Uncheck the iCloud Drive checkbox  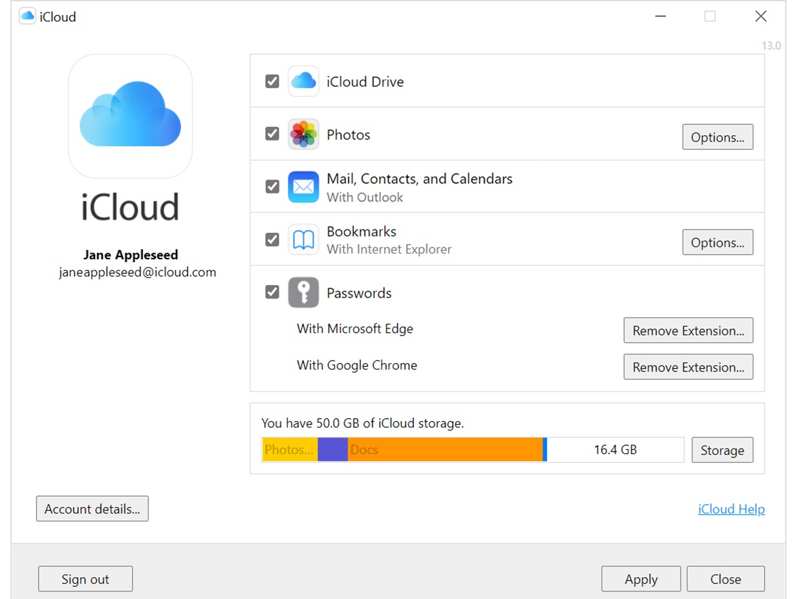tap(272, 81)
